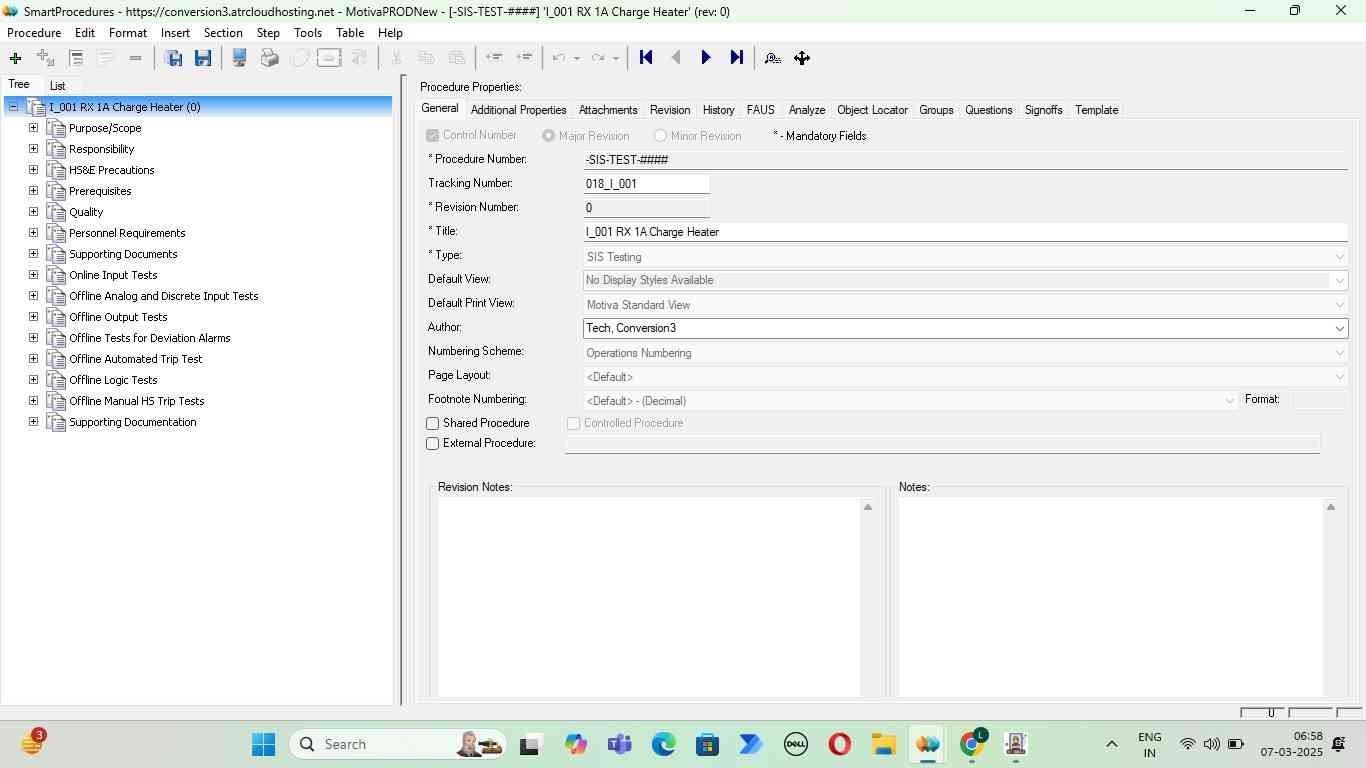Click the Title input field
This screenshot has width=1366, height=768.
pos(965,232)
